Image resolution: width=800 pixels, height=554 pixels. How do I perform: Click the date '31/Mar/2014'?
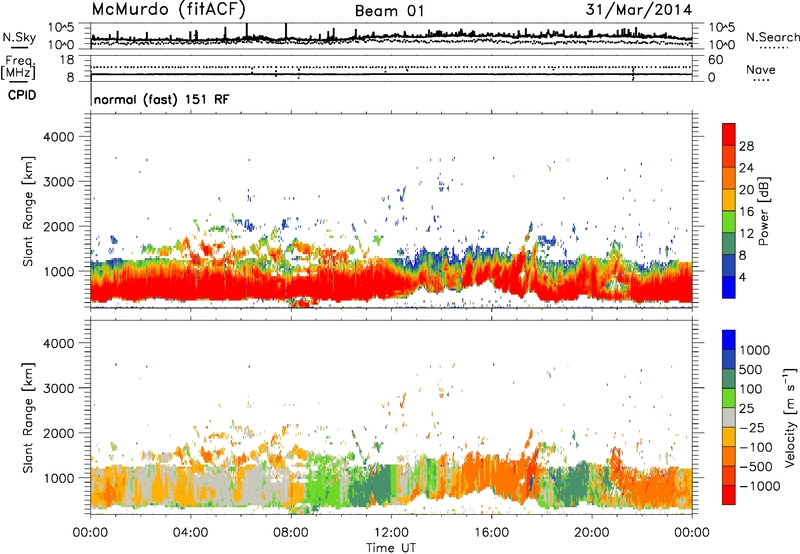[639, 9]
